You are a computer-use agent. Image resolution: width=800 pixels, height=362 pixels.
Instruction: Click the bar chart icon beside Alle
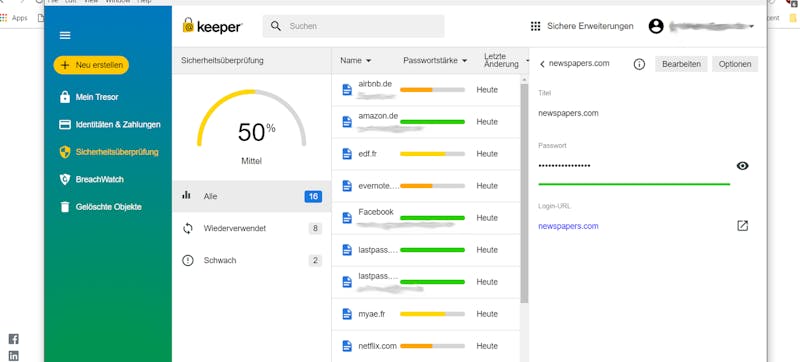[x=186, y=195]
